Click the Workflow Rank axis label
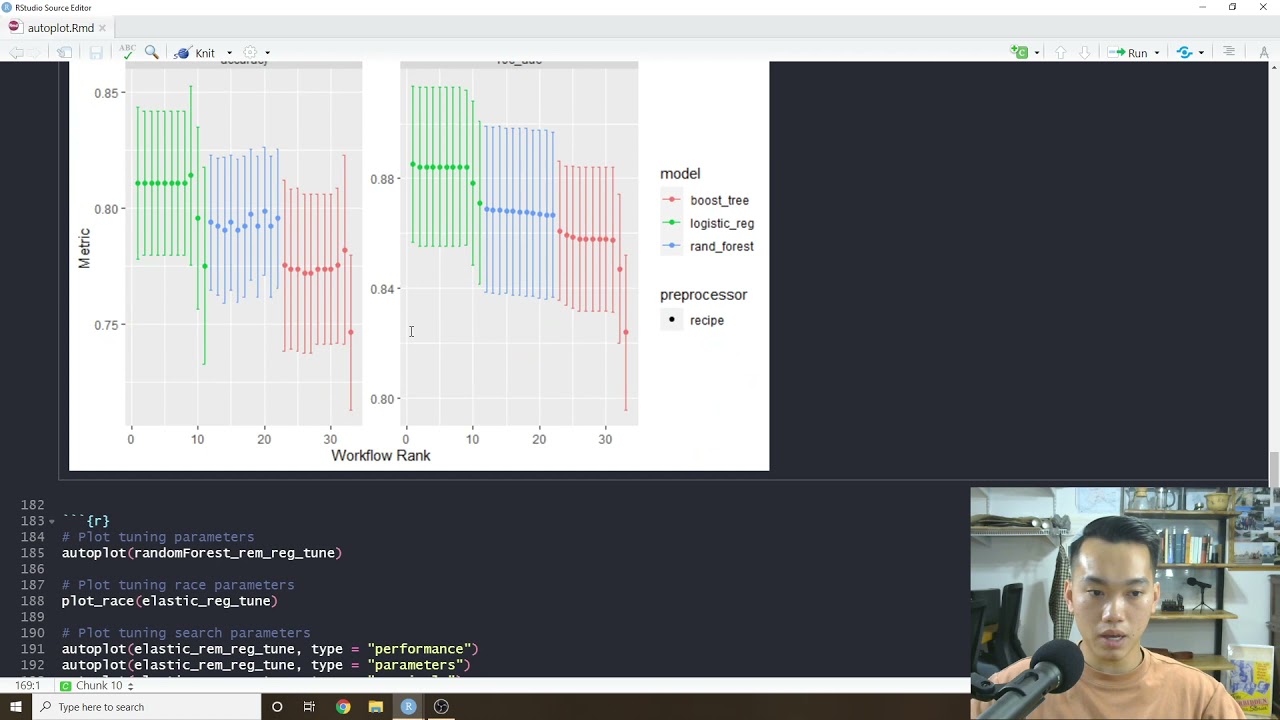Image resolution: width=1280 pixels, height=720 pixels. [x=381, y=455]
